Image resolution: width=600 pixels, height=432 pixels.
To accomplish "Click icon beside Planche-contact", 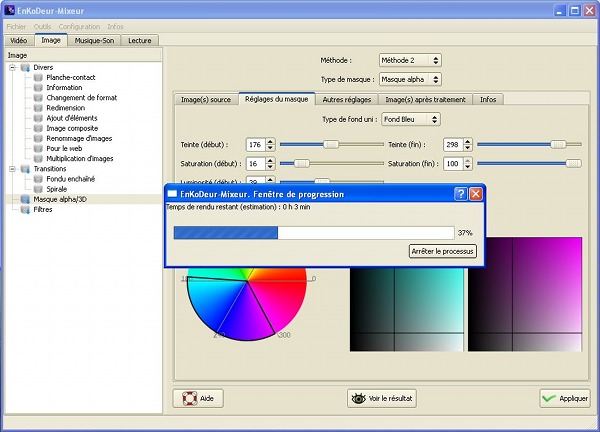I will pos(38,78).
